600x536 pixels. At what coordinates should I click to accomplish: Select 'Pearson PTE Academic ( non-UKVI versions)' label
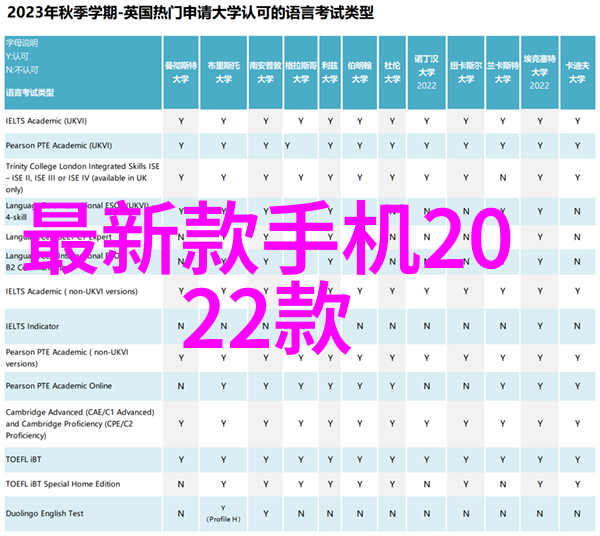[x=67, y=358]
